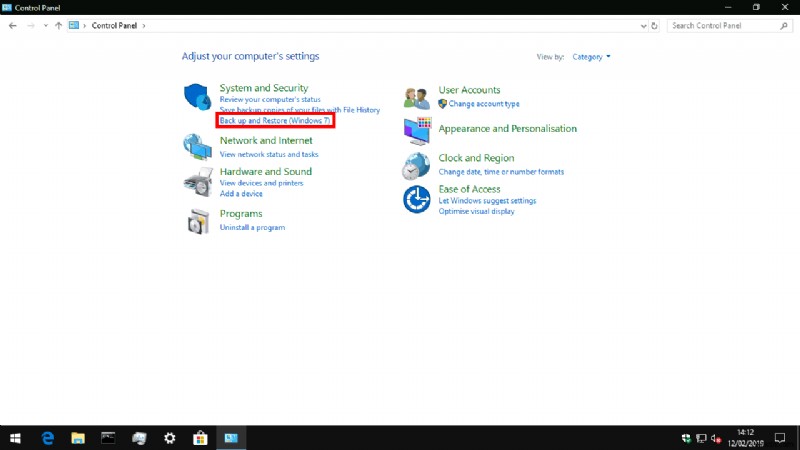Open the Action Centre notification icon

coord(780,438)
